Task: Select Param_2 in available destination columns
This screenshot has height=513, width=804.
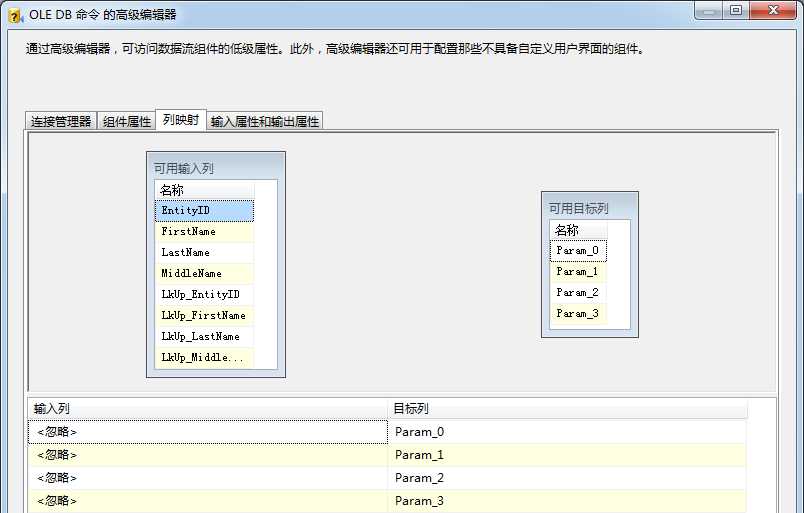Action: pos(578,292)
